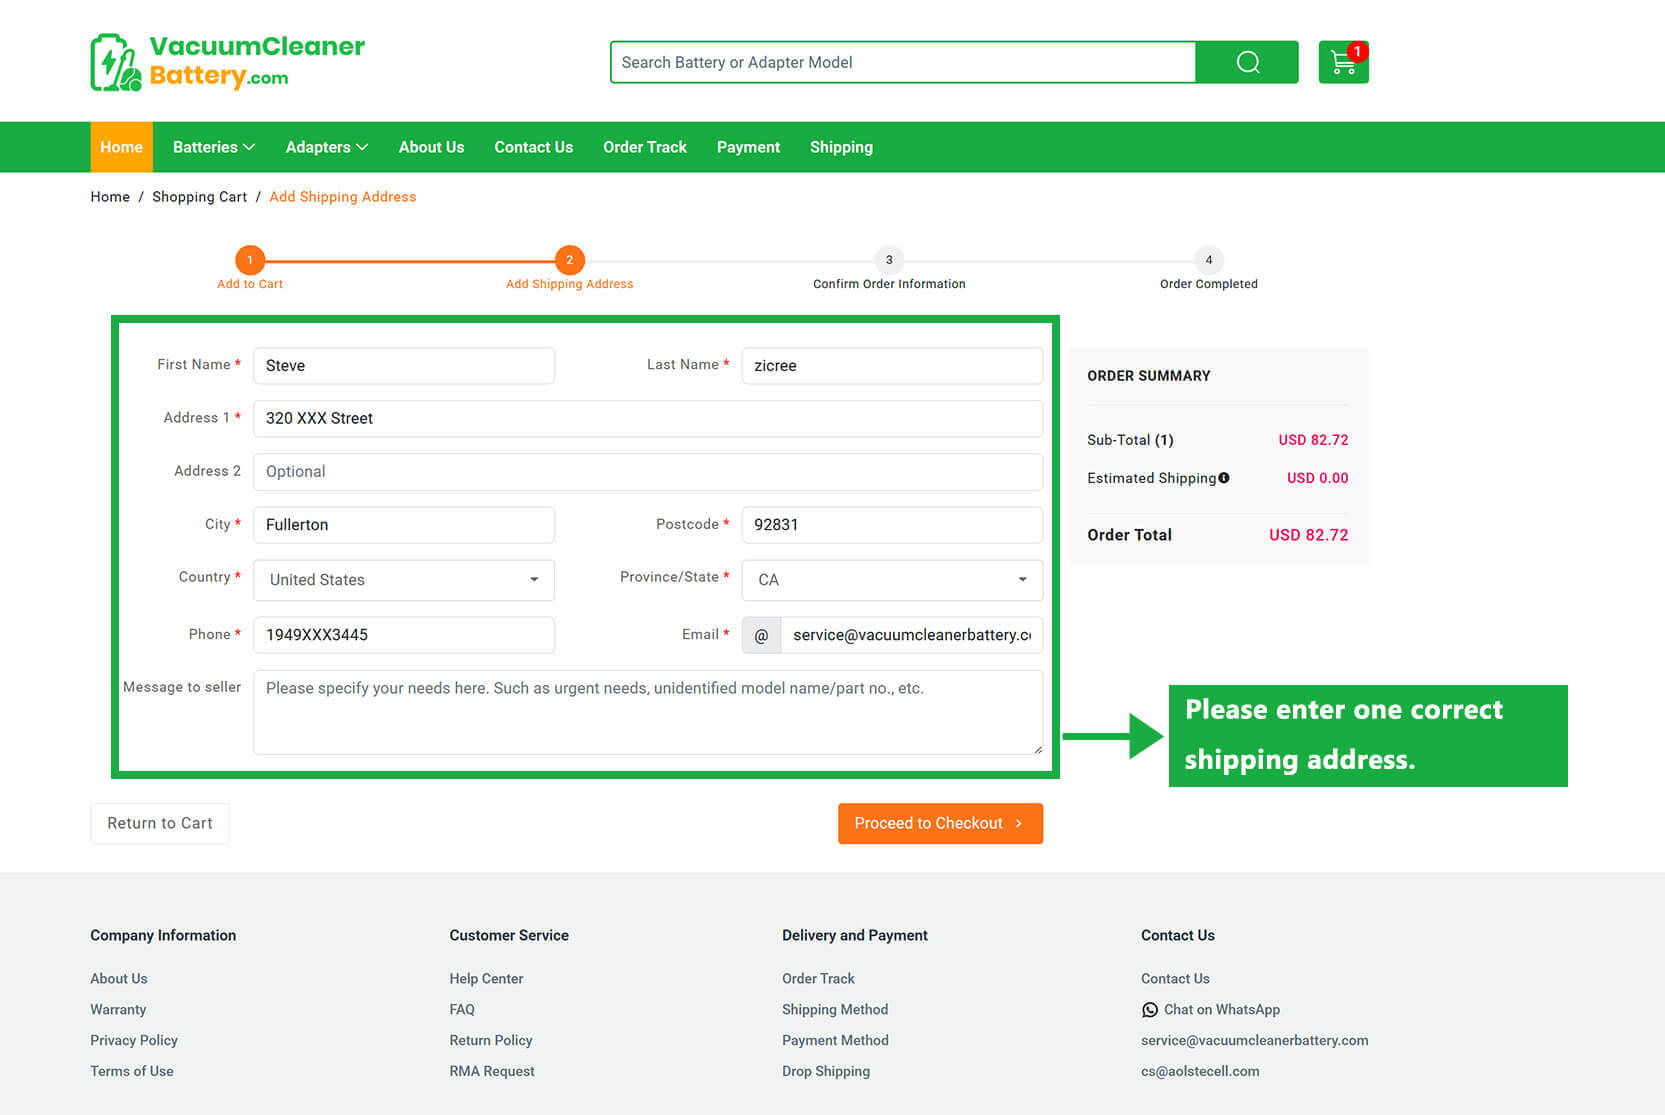Image resolution: width=1665 pixels, height=1115 pixels.
Task: Open the Province/State dropdown
Action: tap(892, 580)
